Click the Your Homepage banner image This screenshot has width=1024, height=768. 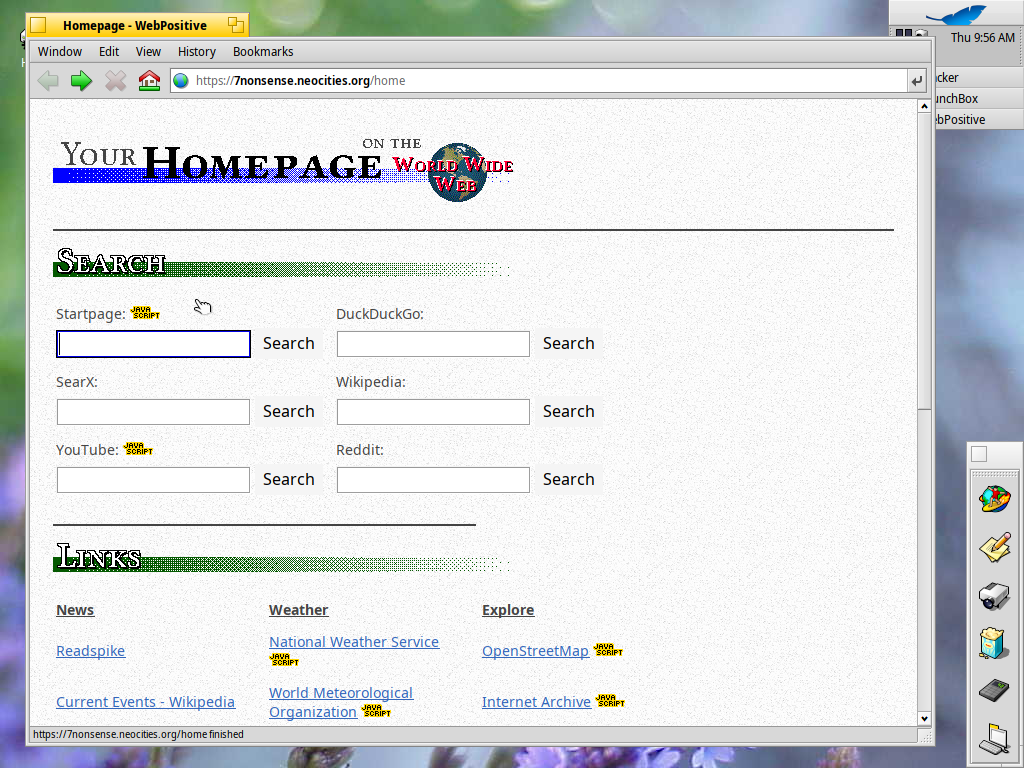[283, 168]
